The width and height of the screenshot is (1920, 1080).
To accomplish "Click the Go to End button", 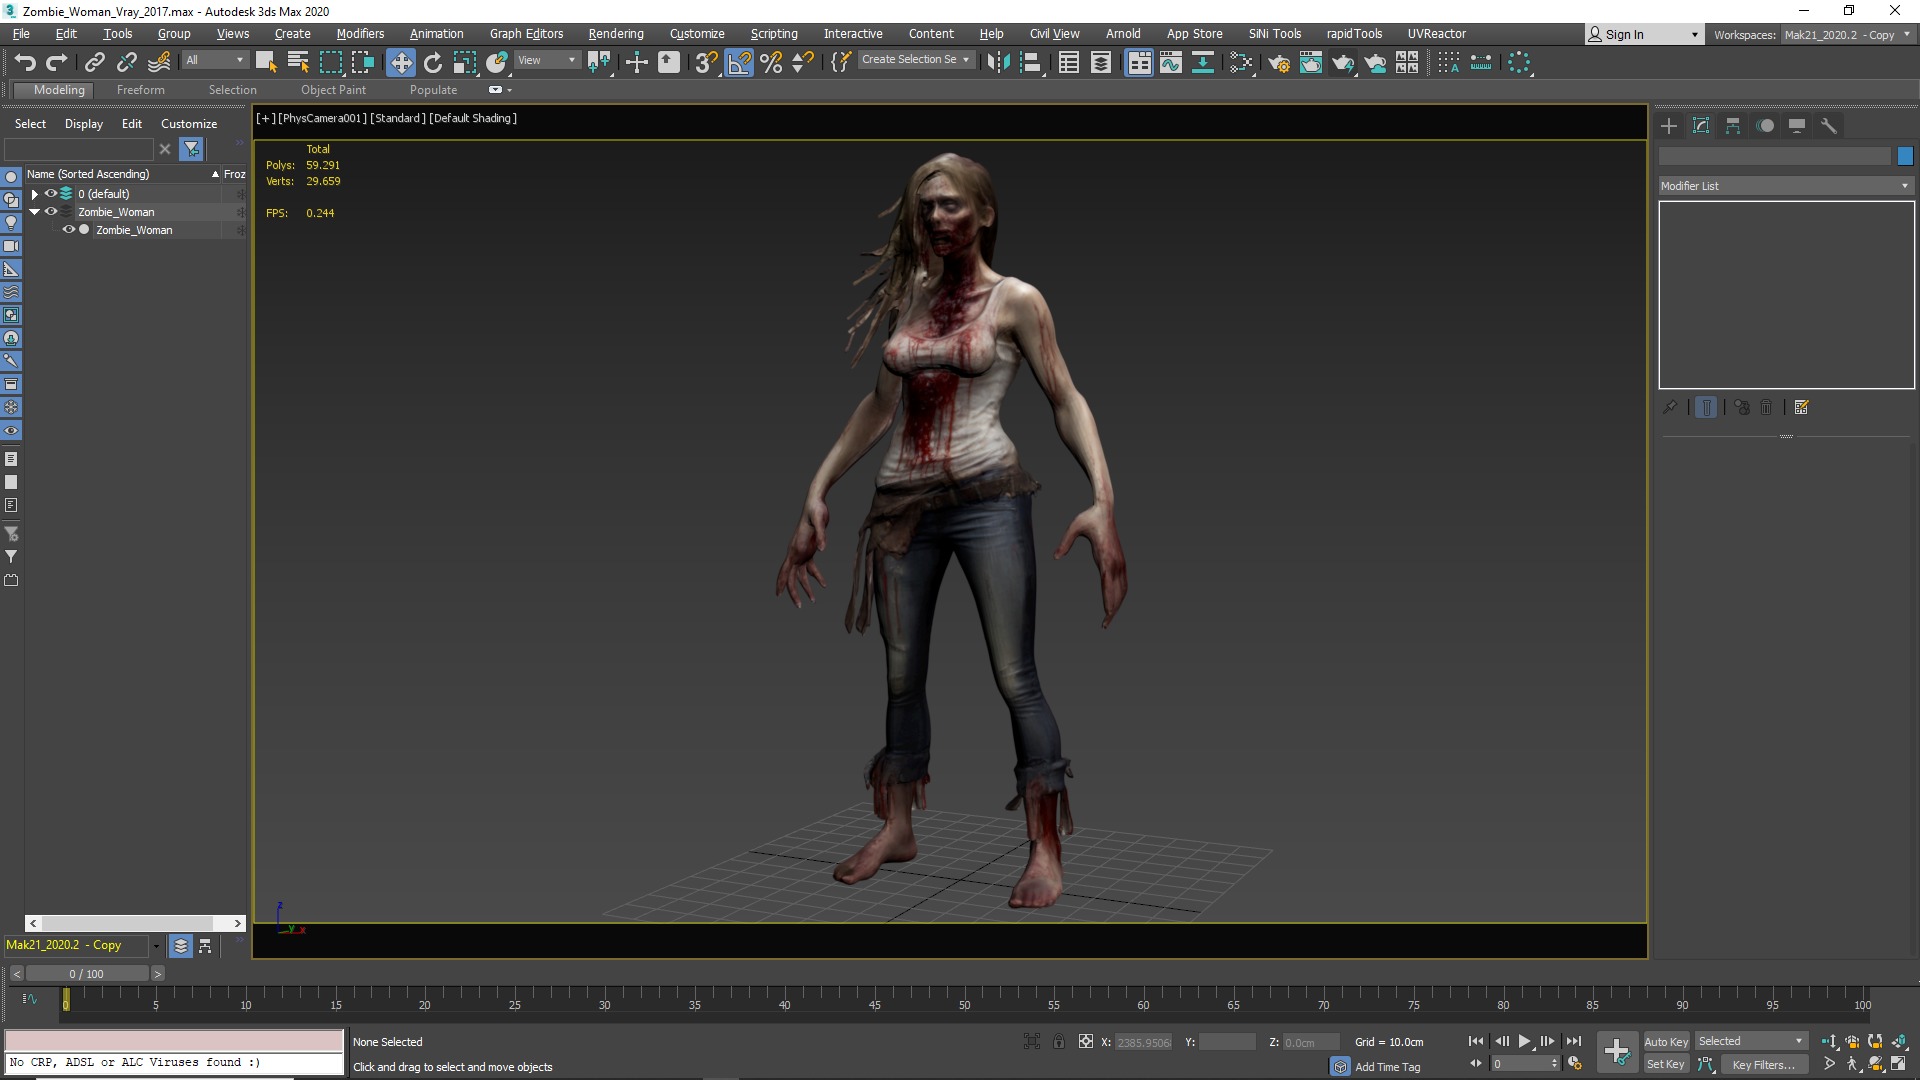I will pyautogui.click(x=1574, y=1042).
